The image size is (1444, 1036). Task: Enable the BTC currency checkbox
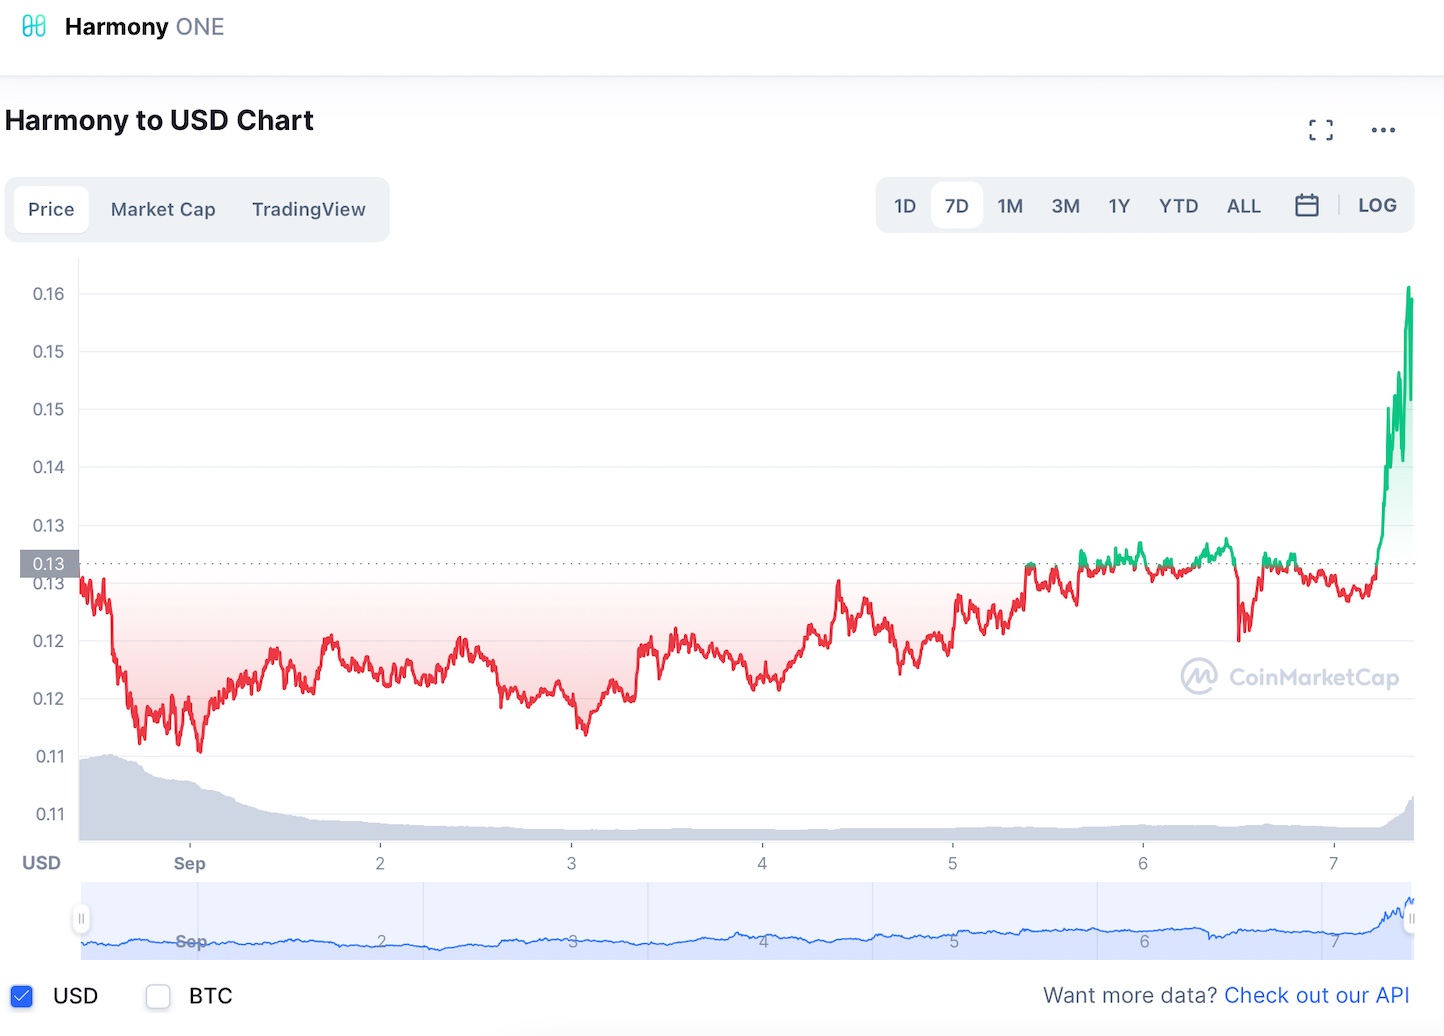(157, 996)
